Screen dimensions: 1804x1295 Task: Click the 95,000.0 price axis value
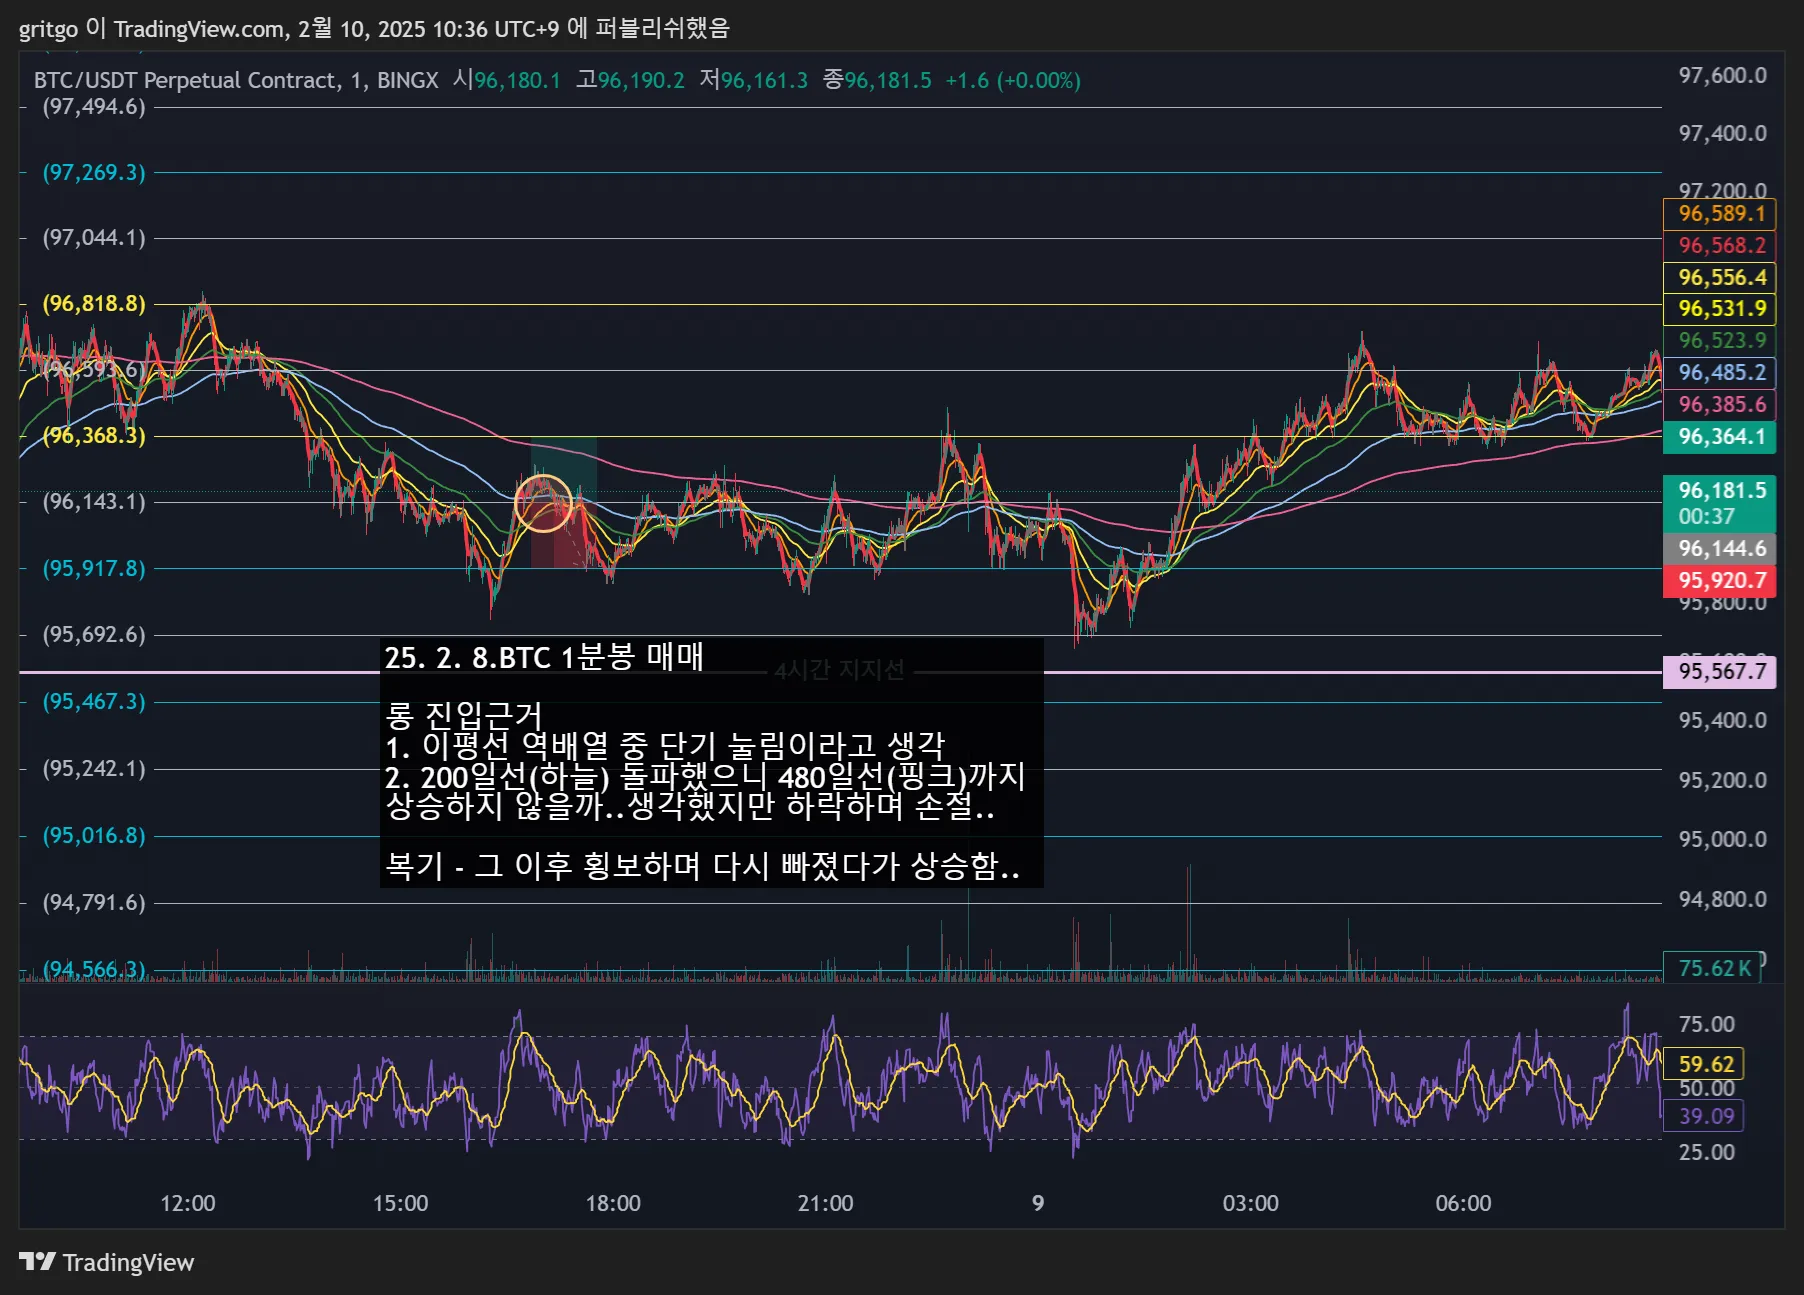(x=1722, y=840)
